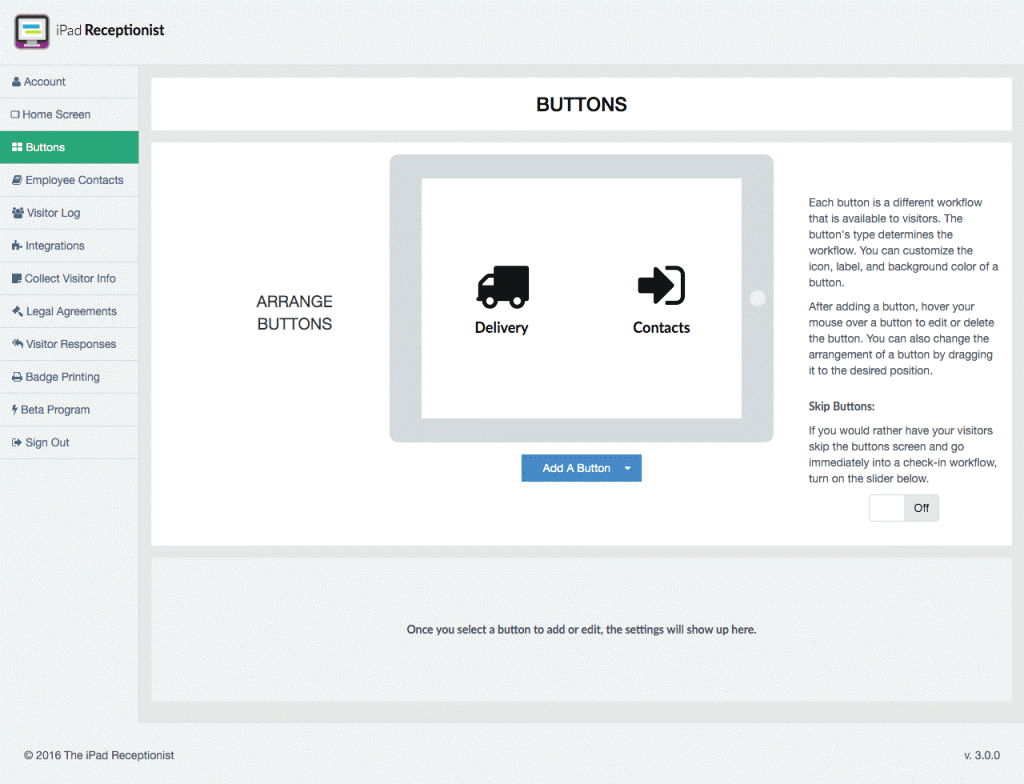
Task: Click the Collect Visitor Info form icon
Action: pos(16,278)
